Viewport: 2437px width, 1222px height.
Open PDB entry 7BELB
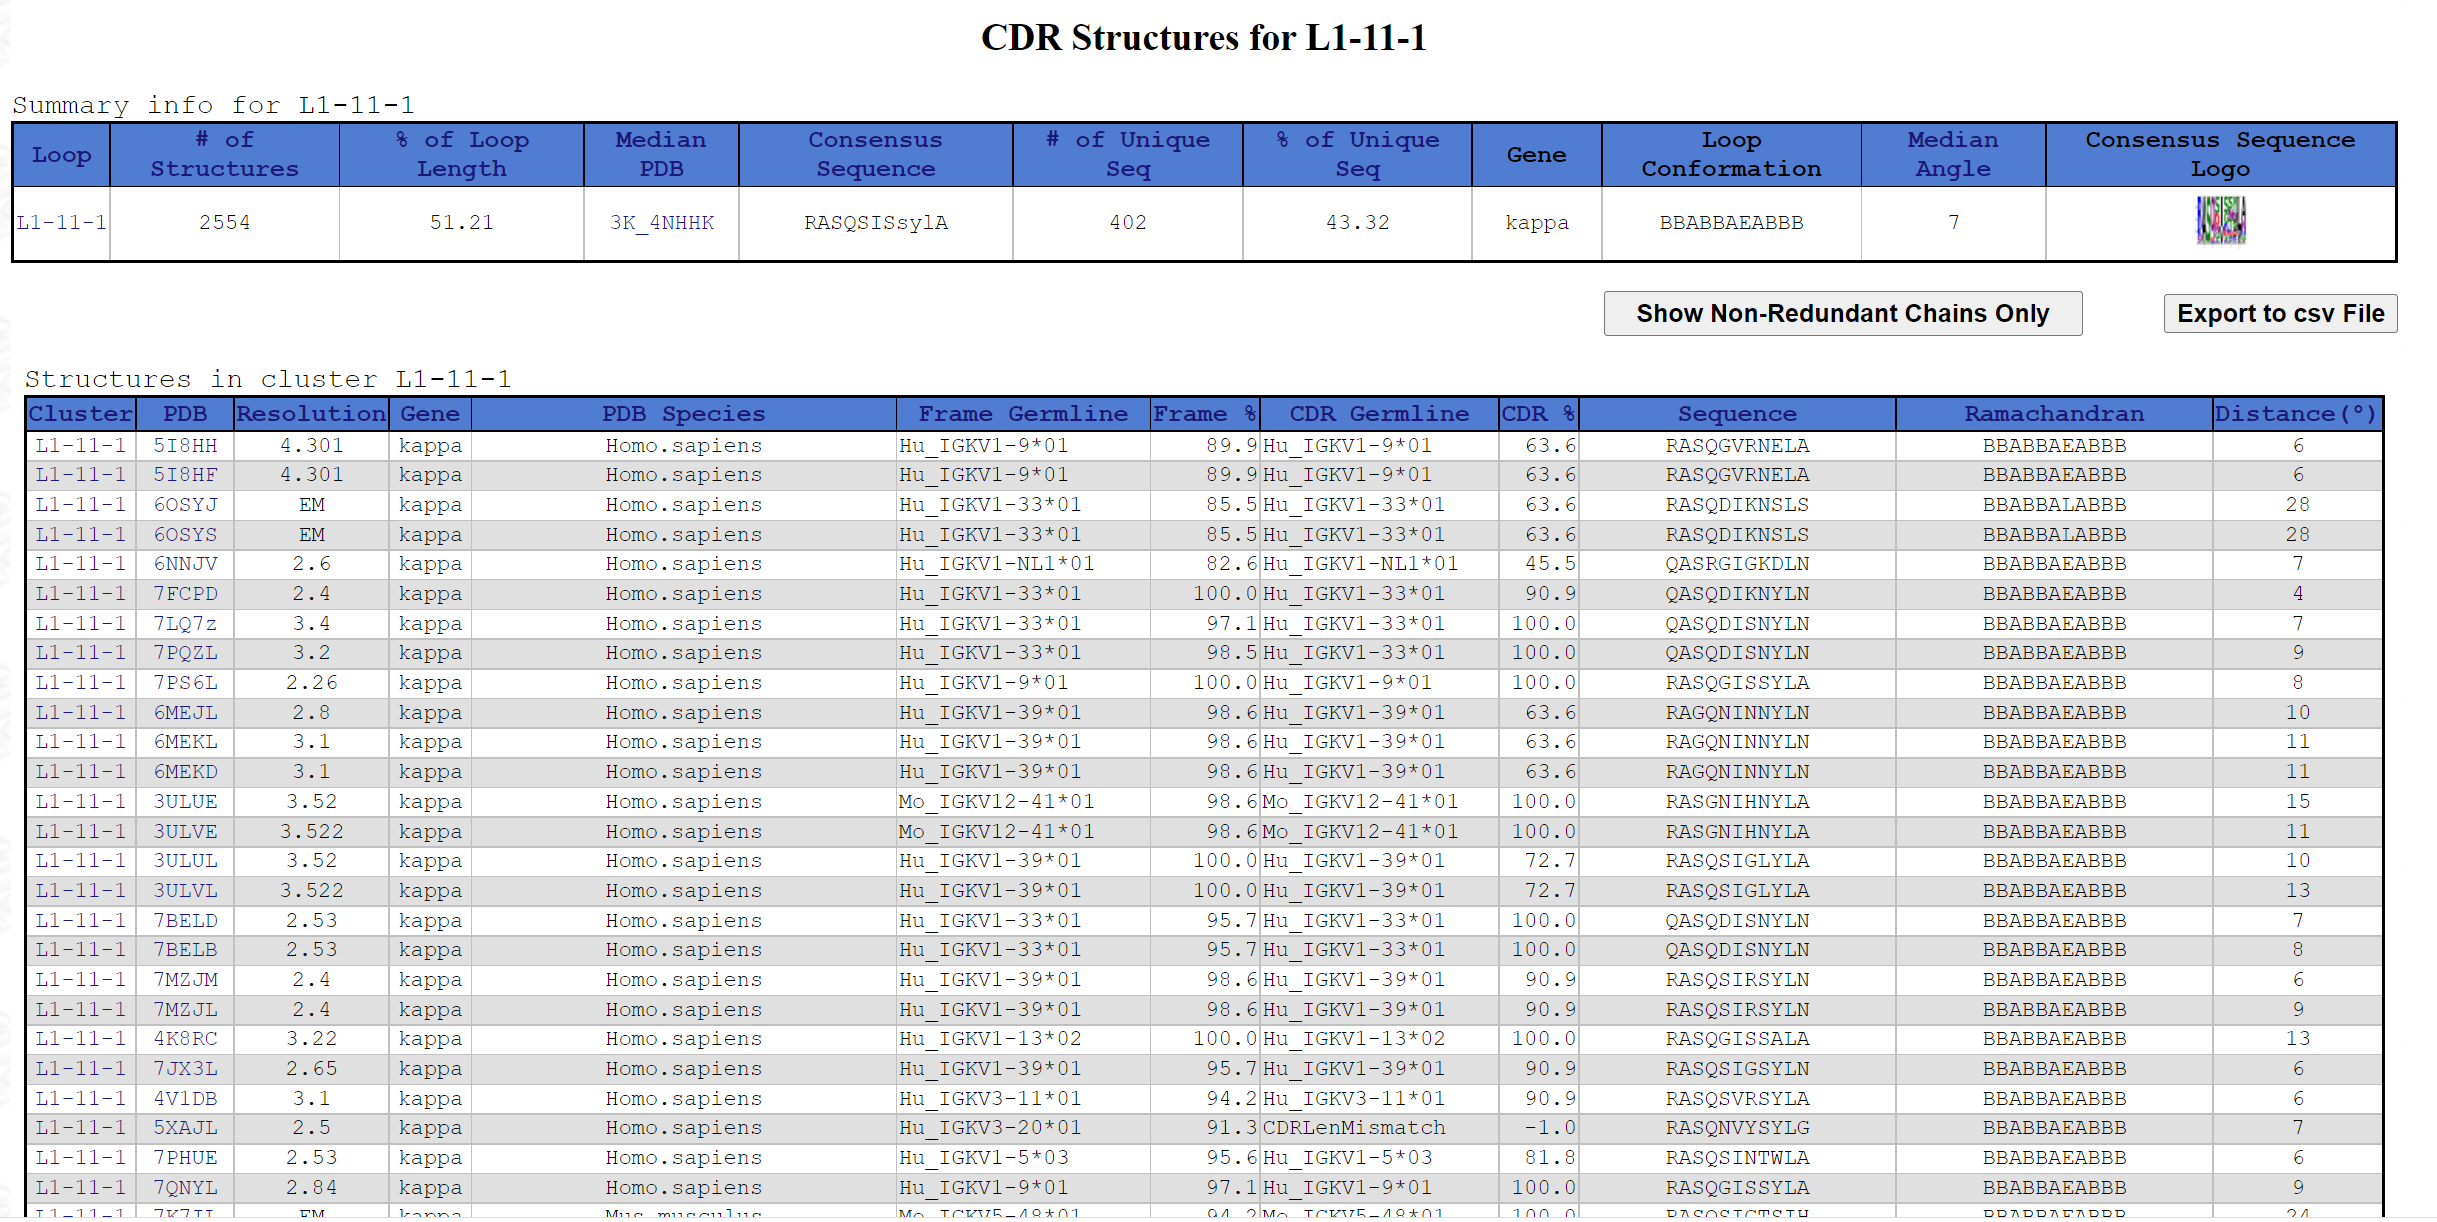[x=185, y=950]
